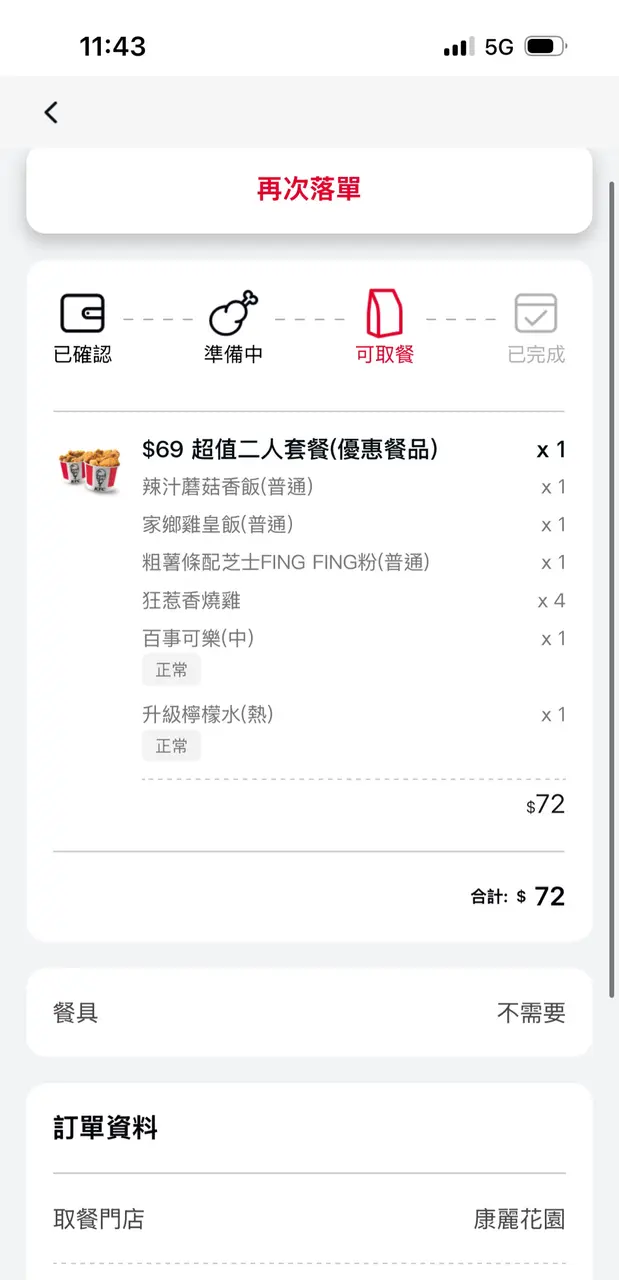
Task: Tap the back arrow icon
Action: coord(51,113)
